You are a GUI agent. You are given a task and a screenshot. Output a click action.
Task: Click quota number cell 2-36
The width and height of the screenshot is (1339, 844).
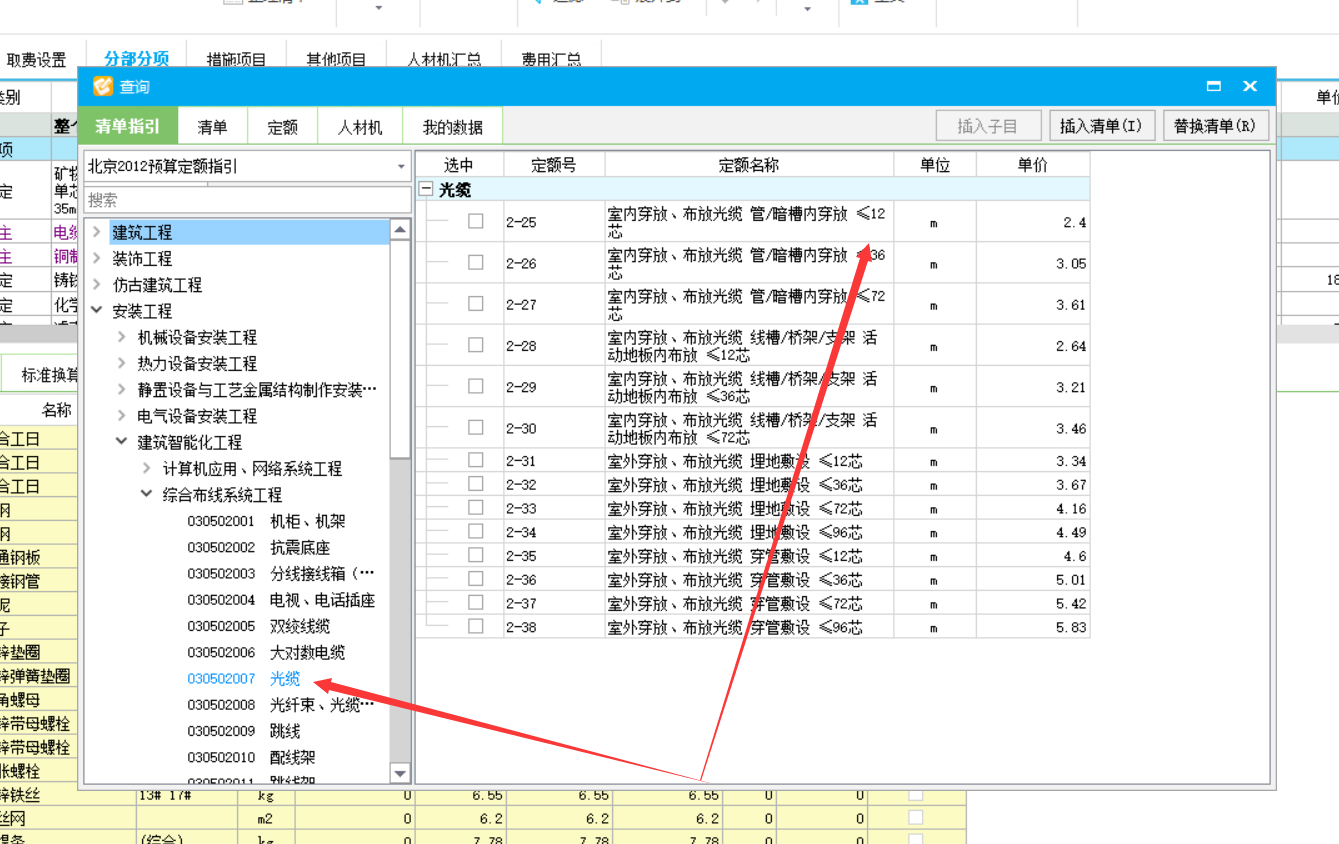[554, 579]
